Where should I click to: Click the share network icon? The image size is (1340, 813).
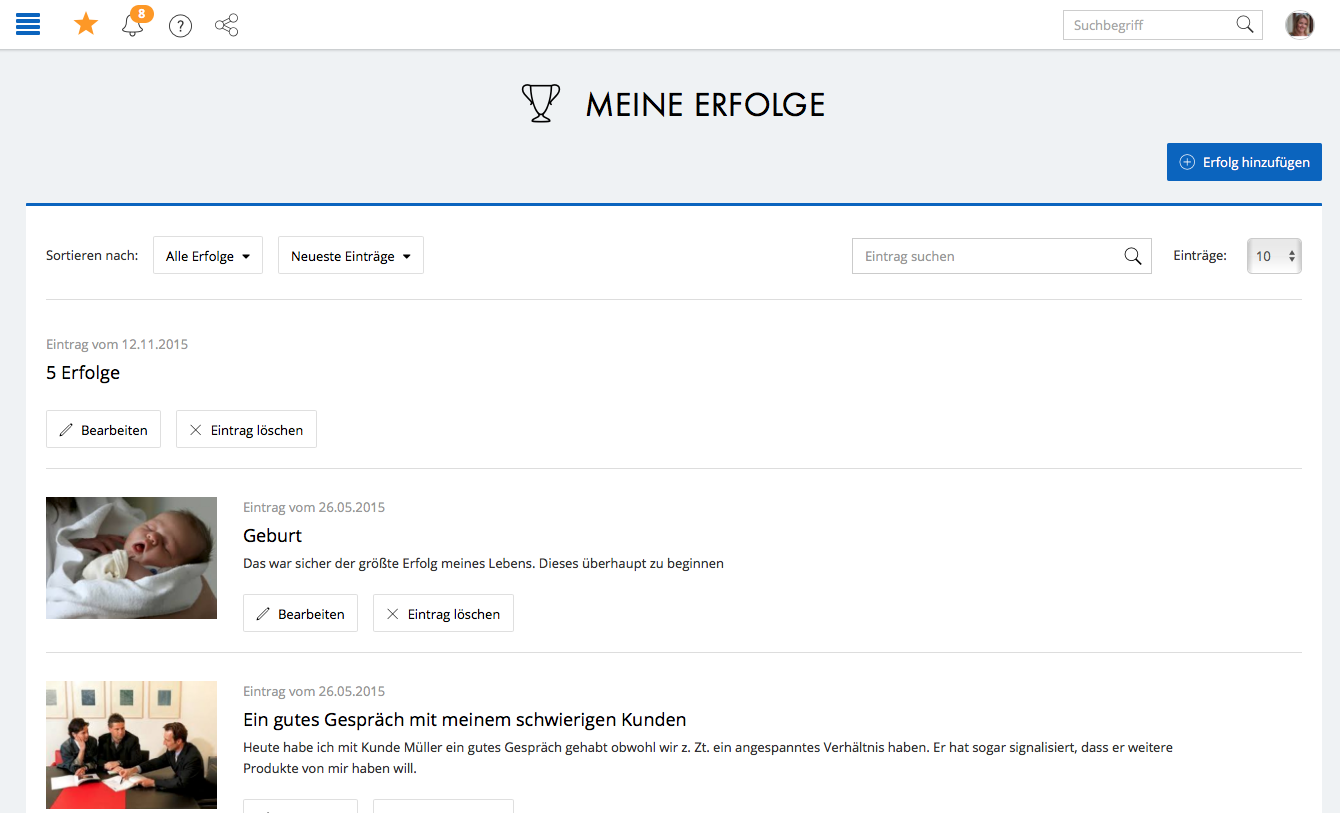click(227, 25)
